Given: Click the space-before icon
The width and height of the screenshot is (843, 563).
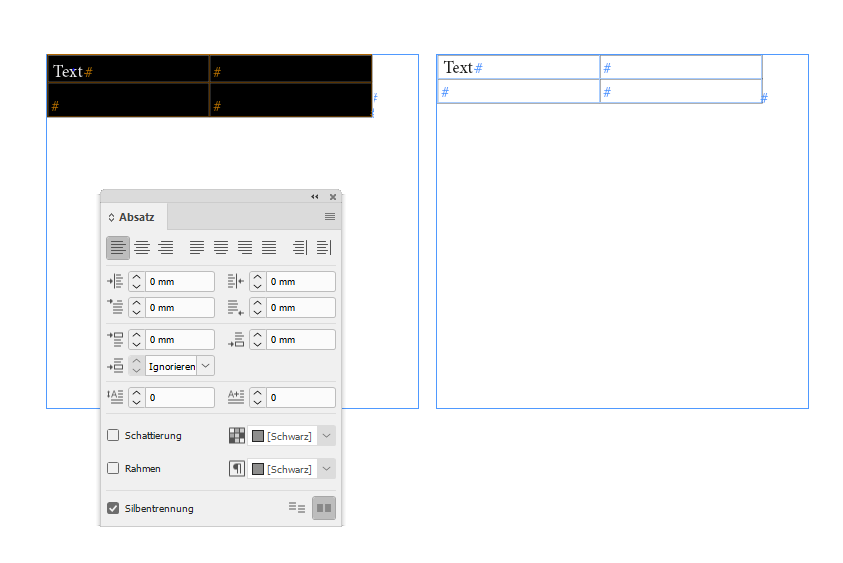Looking at the screenshot, I should (115, 339).
